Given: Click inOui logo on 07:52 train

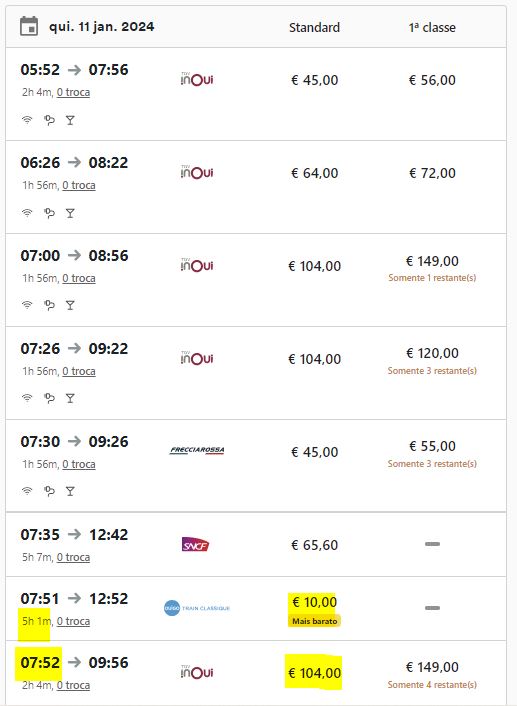Looking at the screenshot, I should 197,671.
